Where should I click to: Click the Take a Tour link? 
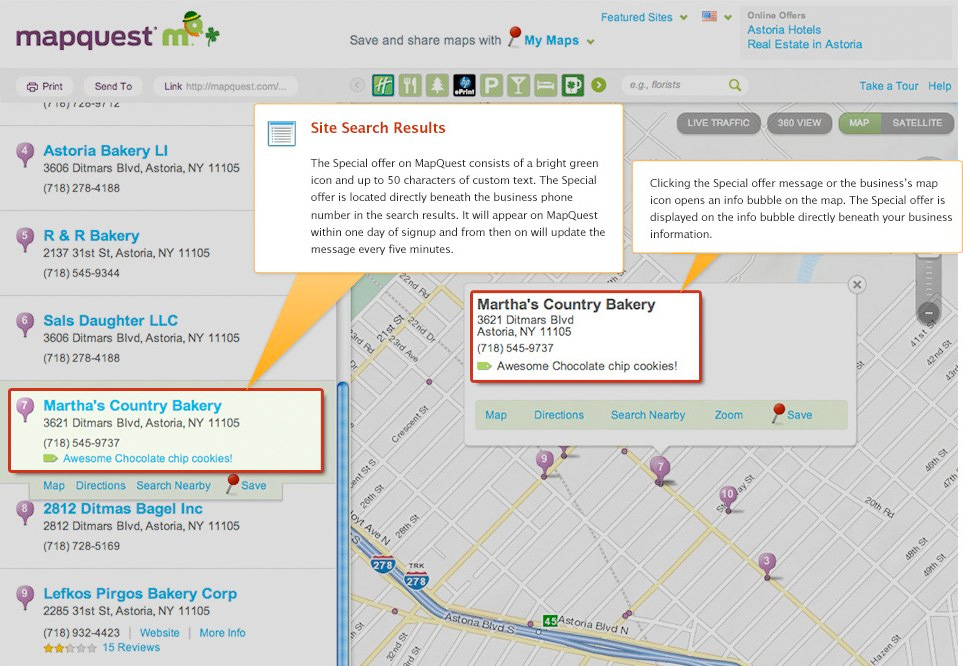(888, 86)
